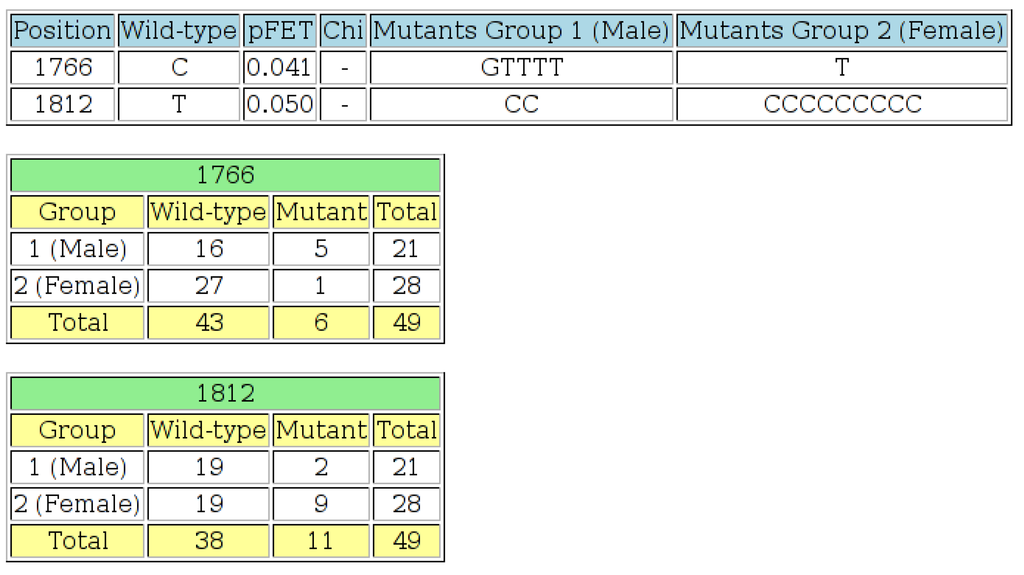Screen dimensions: 1024x575
Task: Select the pFET value 0.041
Action: [280, 68]
